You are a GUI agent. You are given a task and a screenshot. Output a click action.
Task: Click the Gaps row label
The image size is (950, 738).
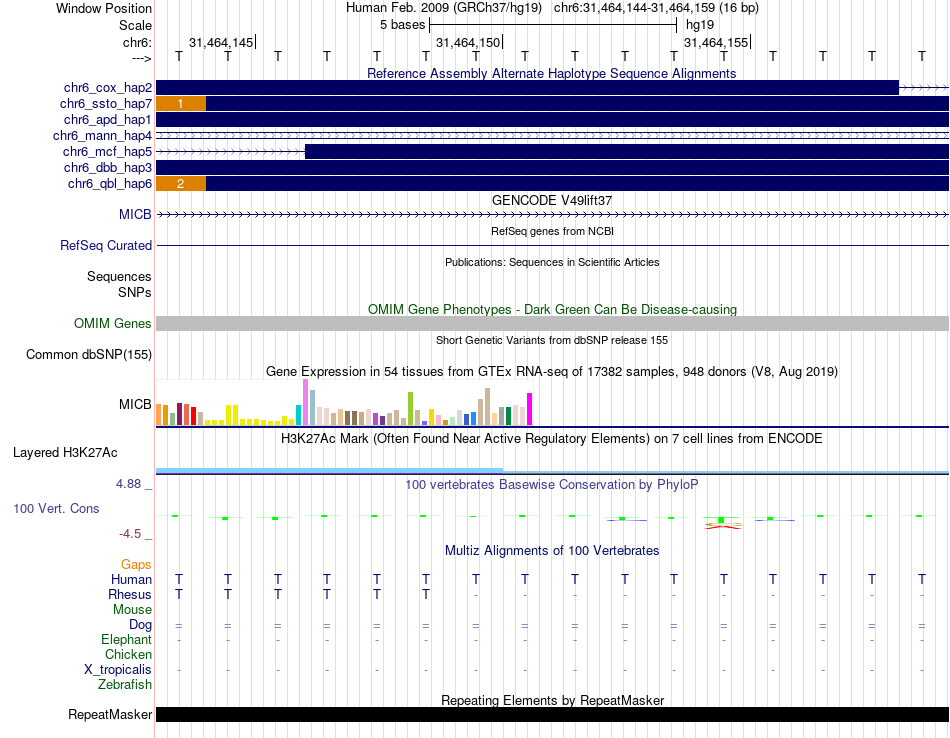click(x=136, y=565)
